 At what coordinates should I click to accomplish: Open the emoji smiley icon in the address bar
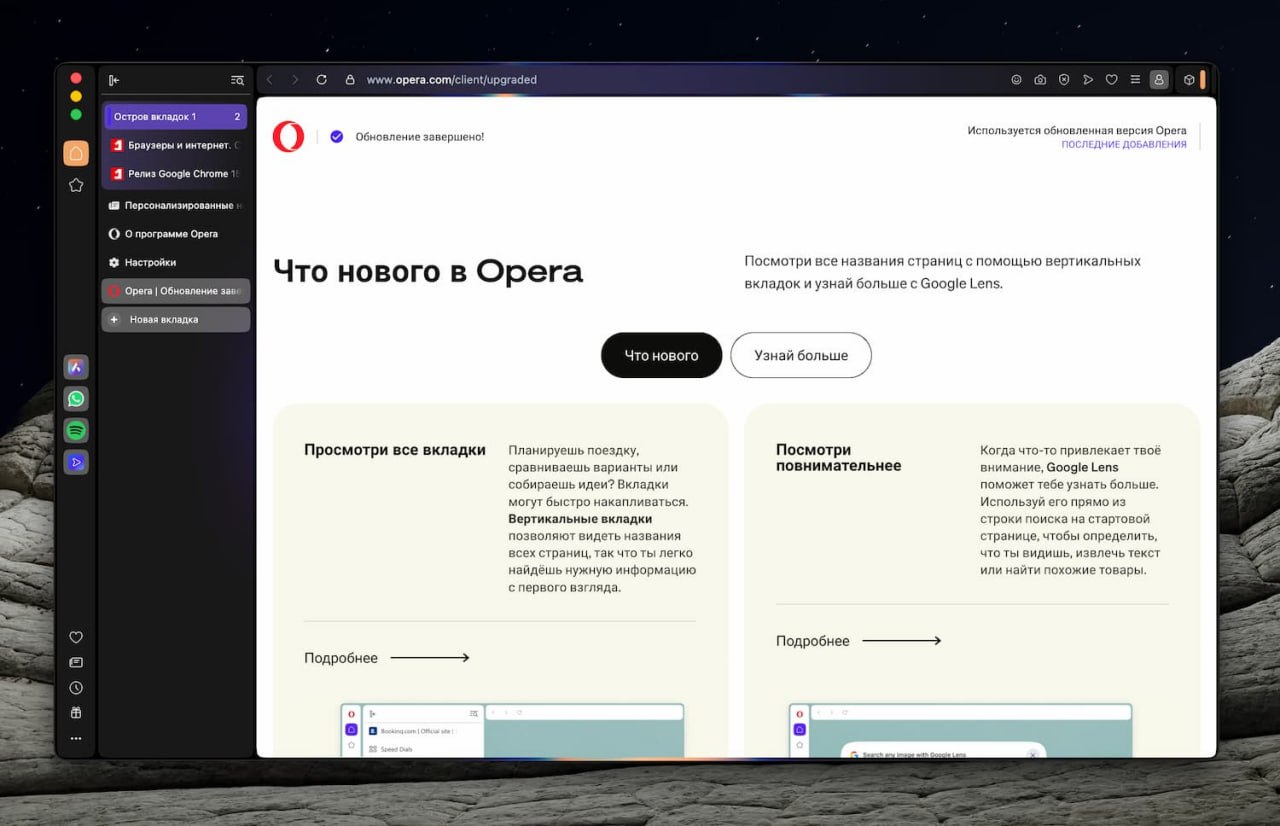(x=1017, y=80)
